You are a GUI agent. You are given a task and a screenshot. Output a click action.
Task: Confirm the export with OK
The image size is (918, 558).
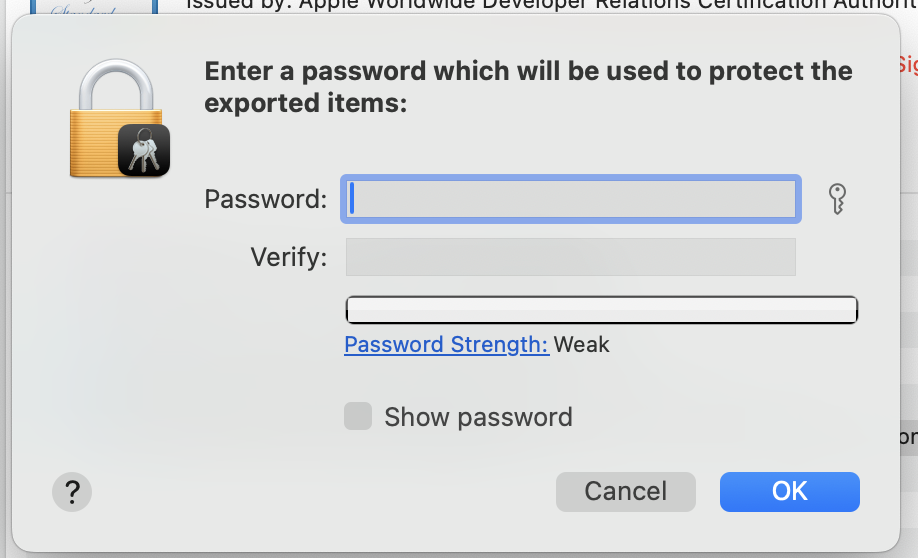(790, 492)
